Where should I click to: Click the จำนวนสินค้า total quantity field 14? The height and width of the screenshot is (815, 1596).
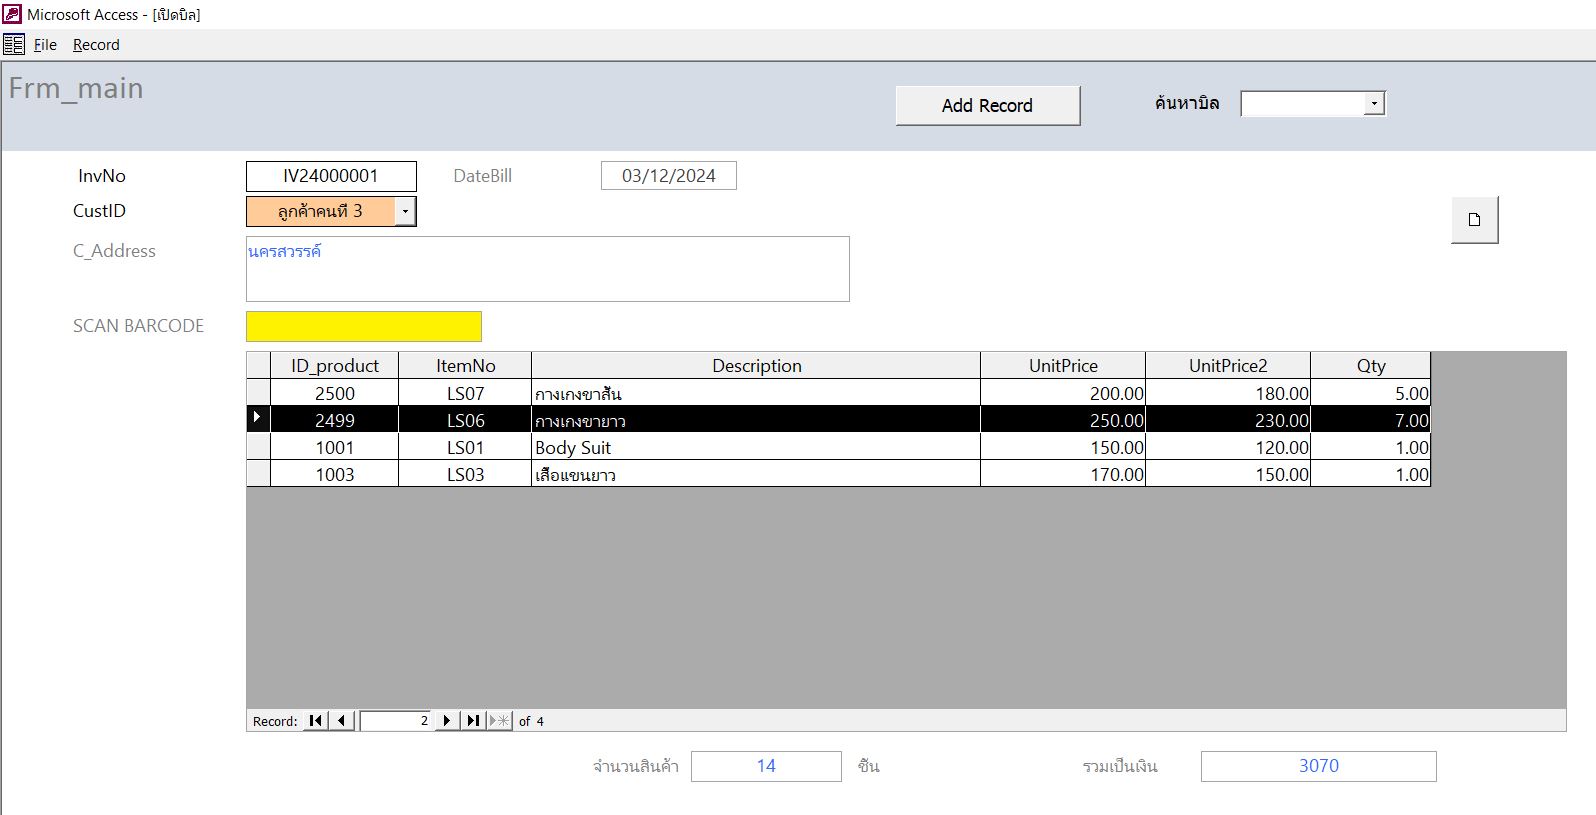[x=766, y=766]
